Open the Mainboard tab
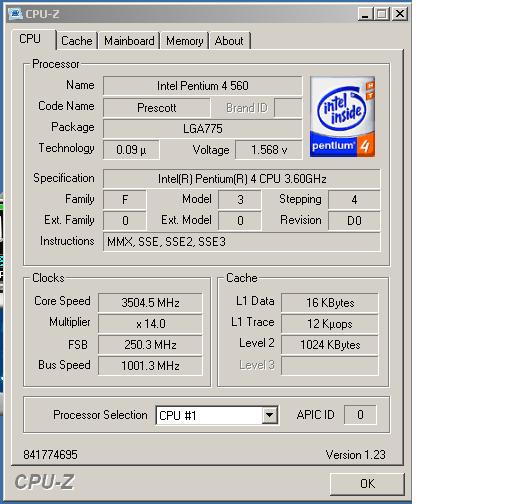Viewport: 512px width, 504px height. (x=129, y=41)
